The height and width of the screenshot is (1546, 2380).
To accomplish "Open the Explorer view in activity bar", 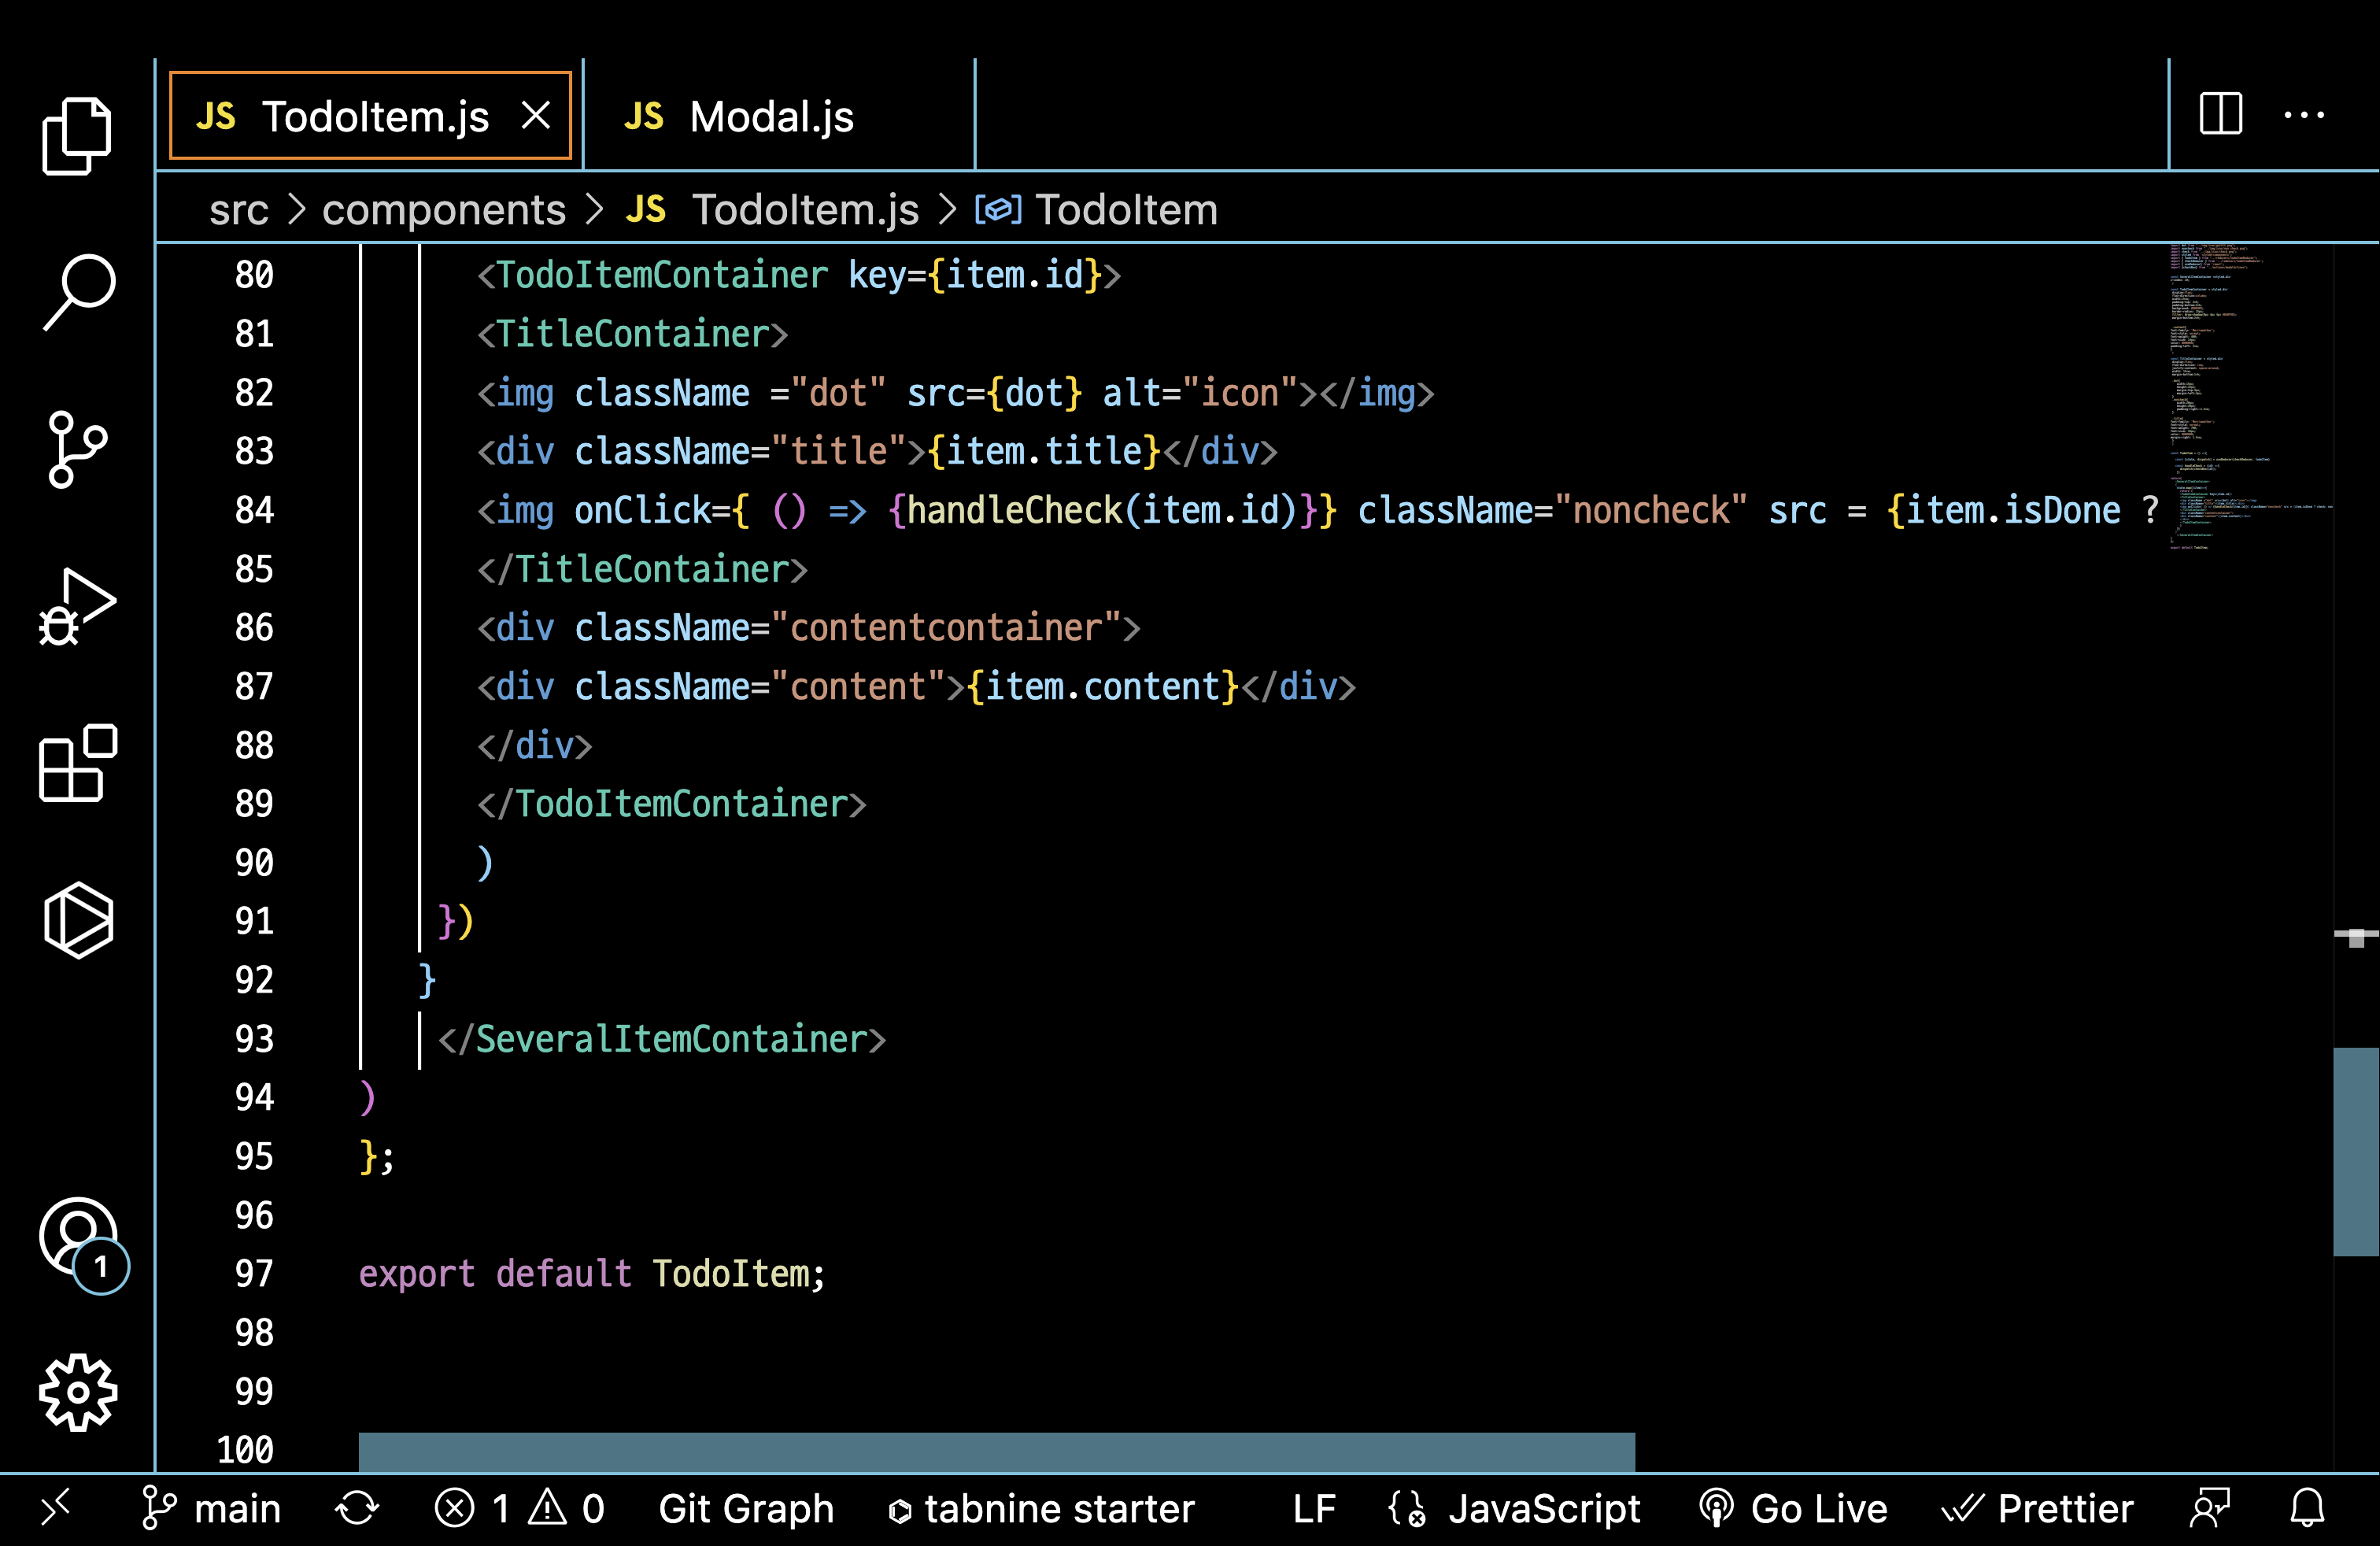I will 77,136.
